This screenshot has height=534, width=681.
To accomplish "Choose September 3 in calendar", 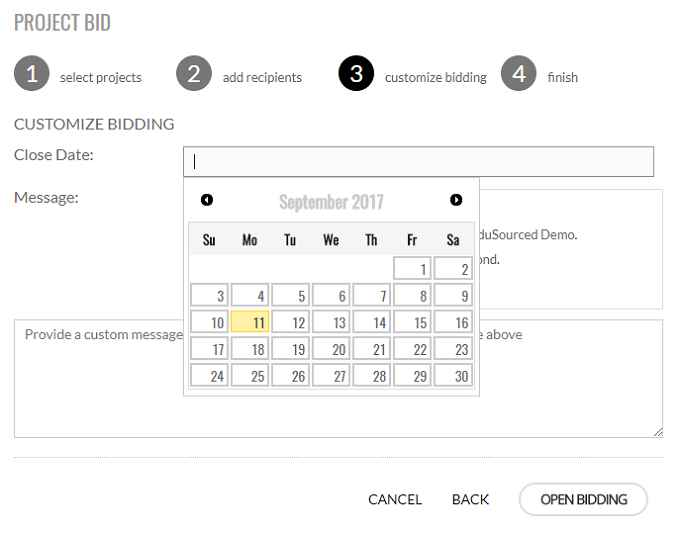I will pyautogui.click(x=209, y=295).
